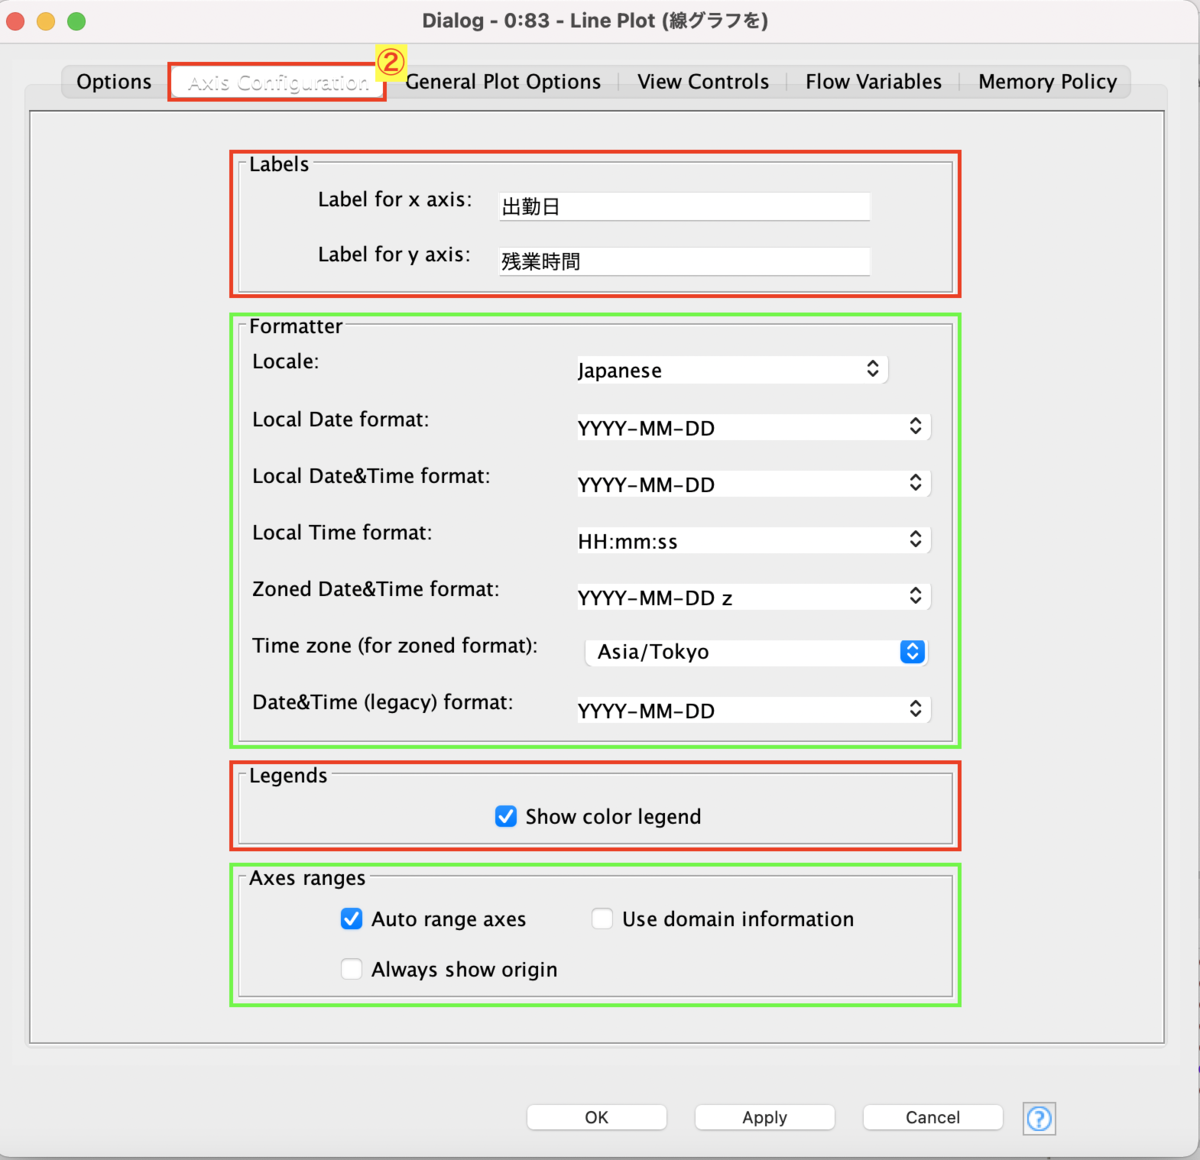This screenshot has height=1160, width=1200.
Task: Click the Time zone (for zoned format) label
Action: [x=395, y=646]
